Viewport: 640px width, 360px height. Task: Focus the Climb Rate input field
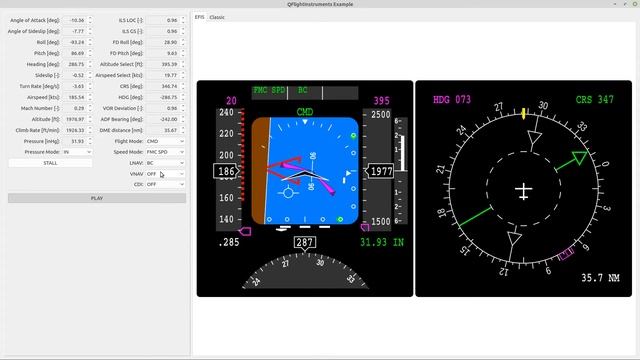[77, 130]
